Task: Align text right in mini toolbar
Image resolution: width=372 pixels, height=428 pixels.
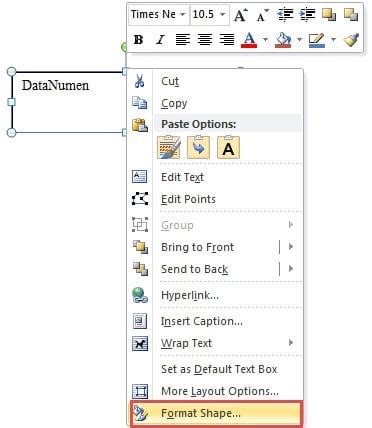Action: tap(227, 40)
